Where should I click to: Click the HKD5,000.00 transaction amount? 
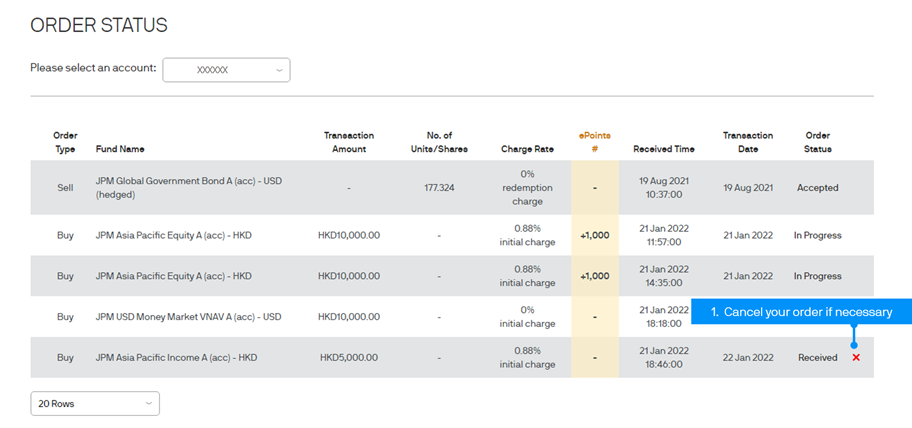(349, 358)
